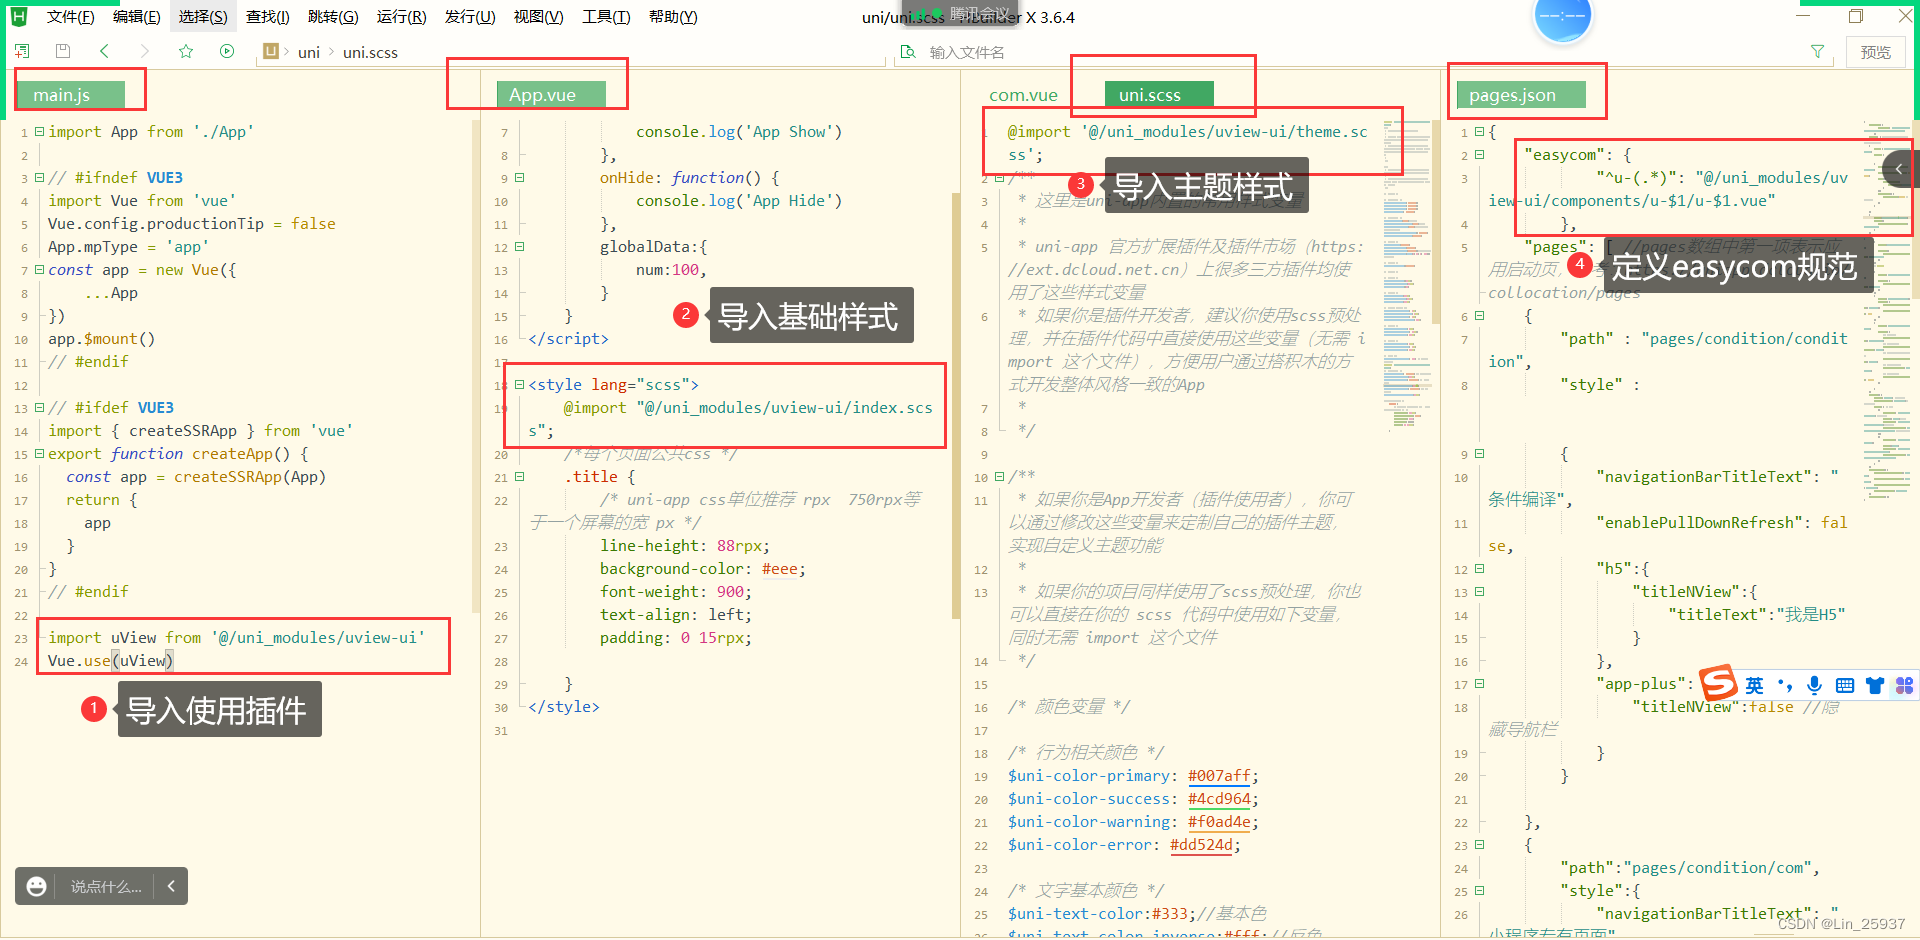Open the 帮助(Y) menu
This screenshot has height=940, width=1920.
pos(673,17)
